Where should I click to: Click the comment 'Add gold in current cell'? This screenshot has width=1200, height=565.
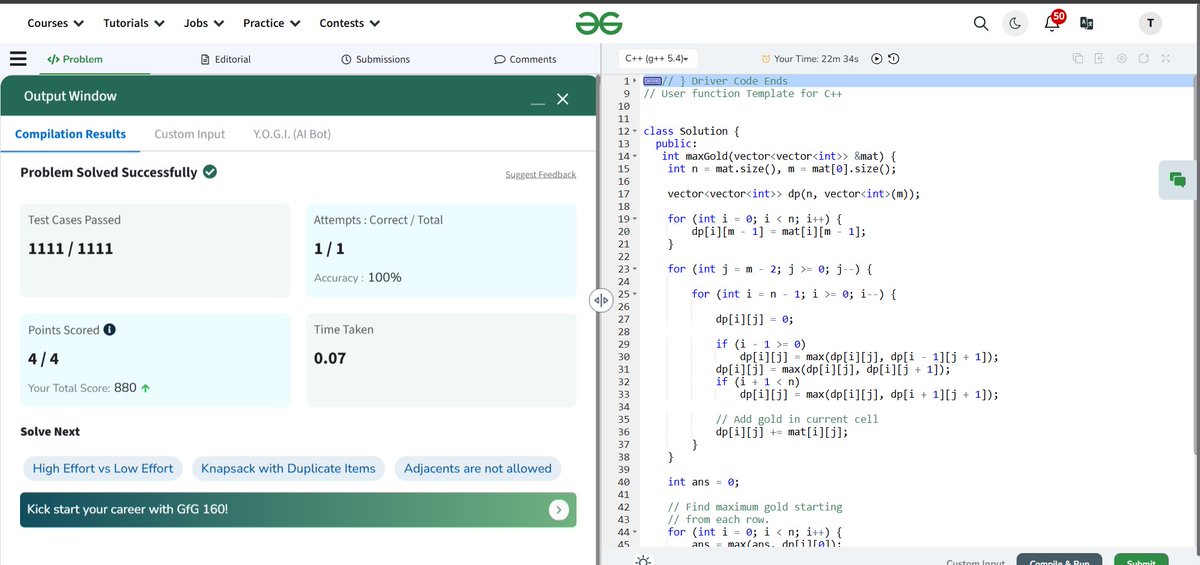pos(797,419)
